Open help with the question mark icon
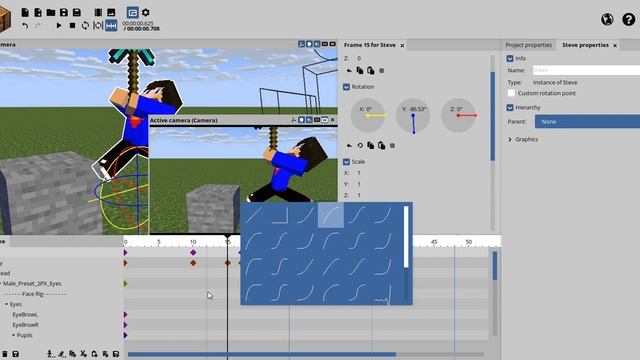This screenshot has width=640, height=360. [x=629, y=19]
